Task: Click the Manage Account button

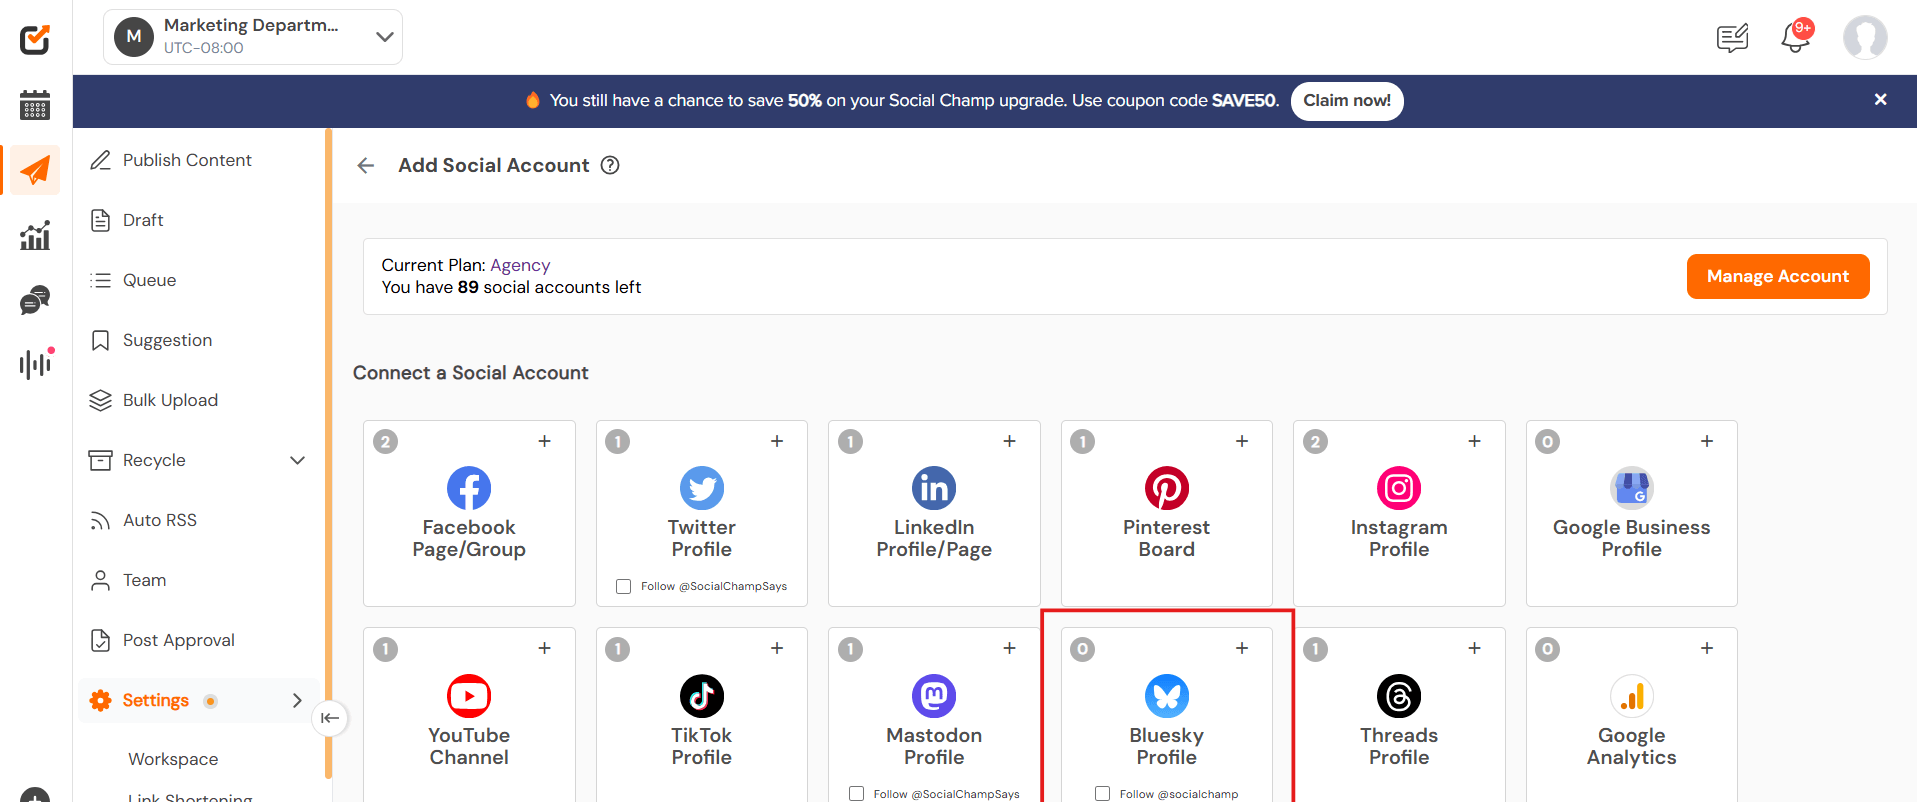Action: tap(1778, 276)
